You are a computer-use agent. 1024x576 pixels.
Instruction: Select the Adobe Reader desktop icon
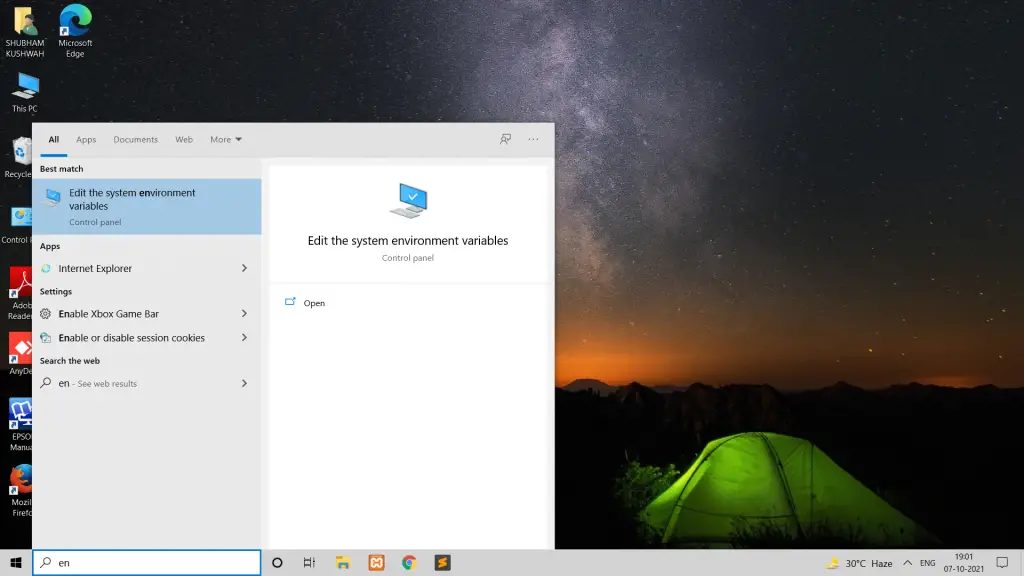click(x=20, y=294)
